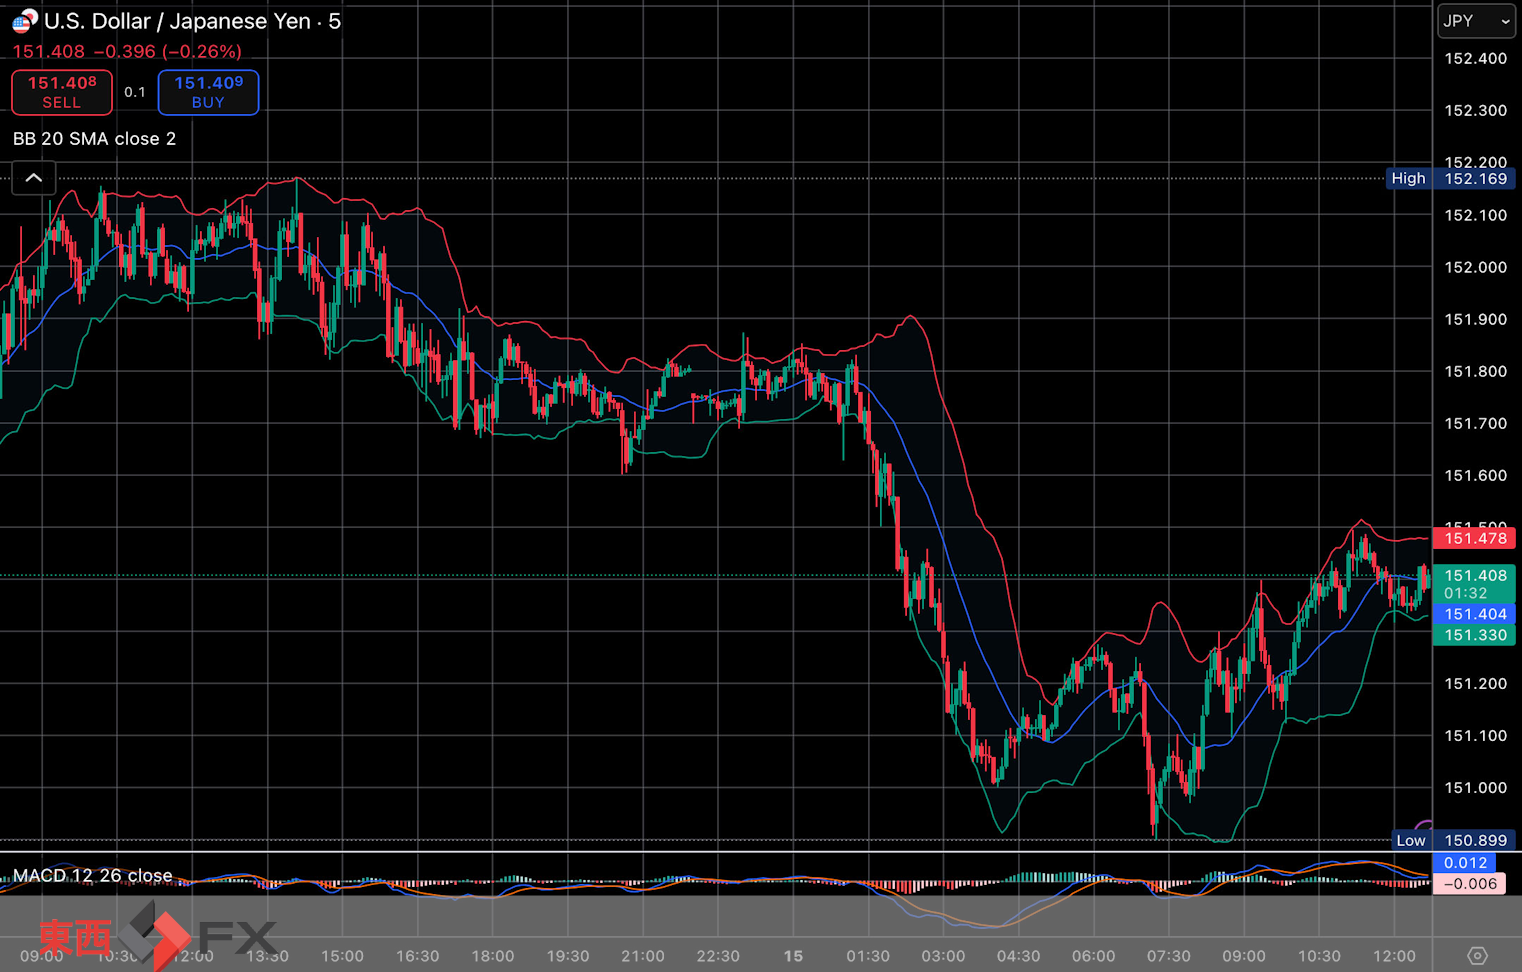Screen dimensions: 1522x972
Task: Collapse the indicator legend with chevron
Action: pos(33,178)
